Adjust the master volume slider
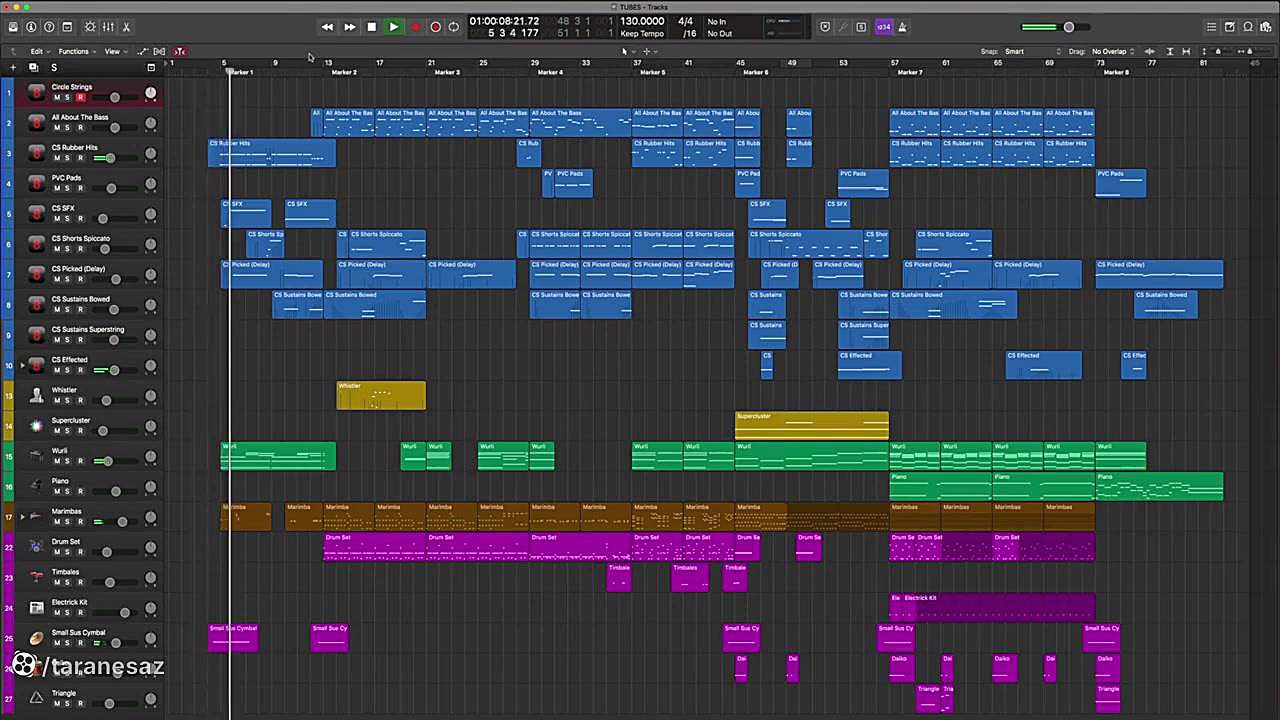1280x720 pixels. click(1068, 27)
